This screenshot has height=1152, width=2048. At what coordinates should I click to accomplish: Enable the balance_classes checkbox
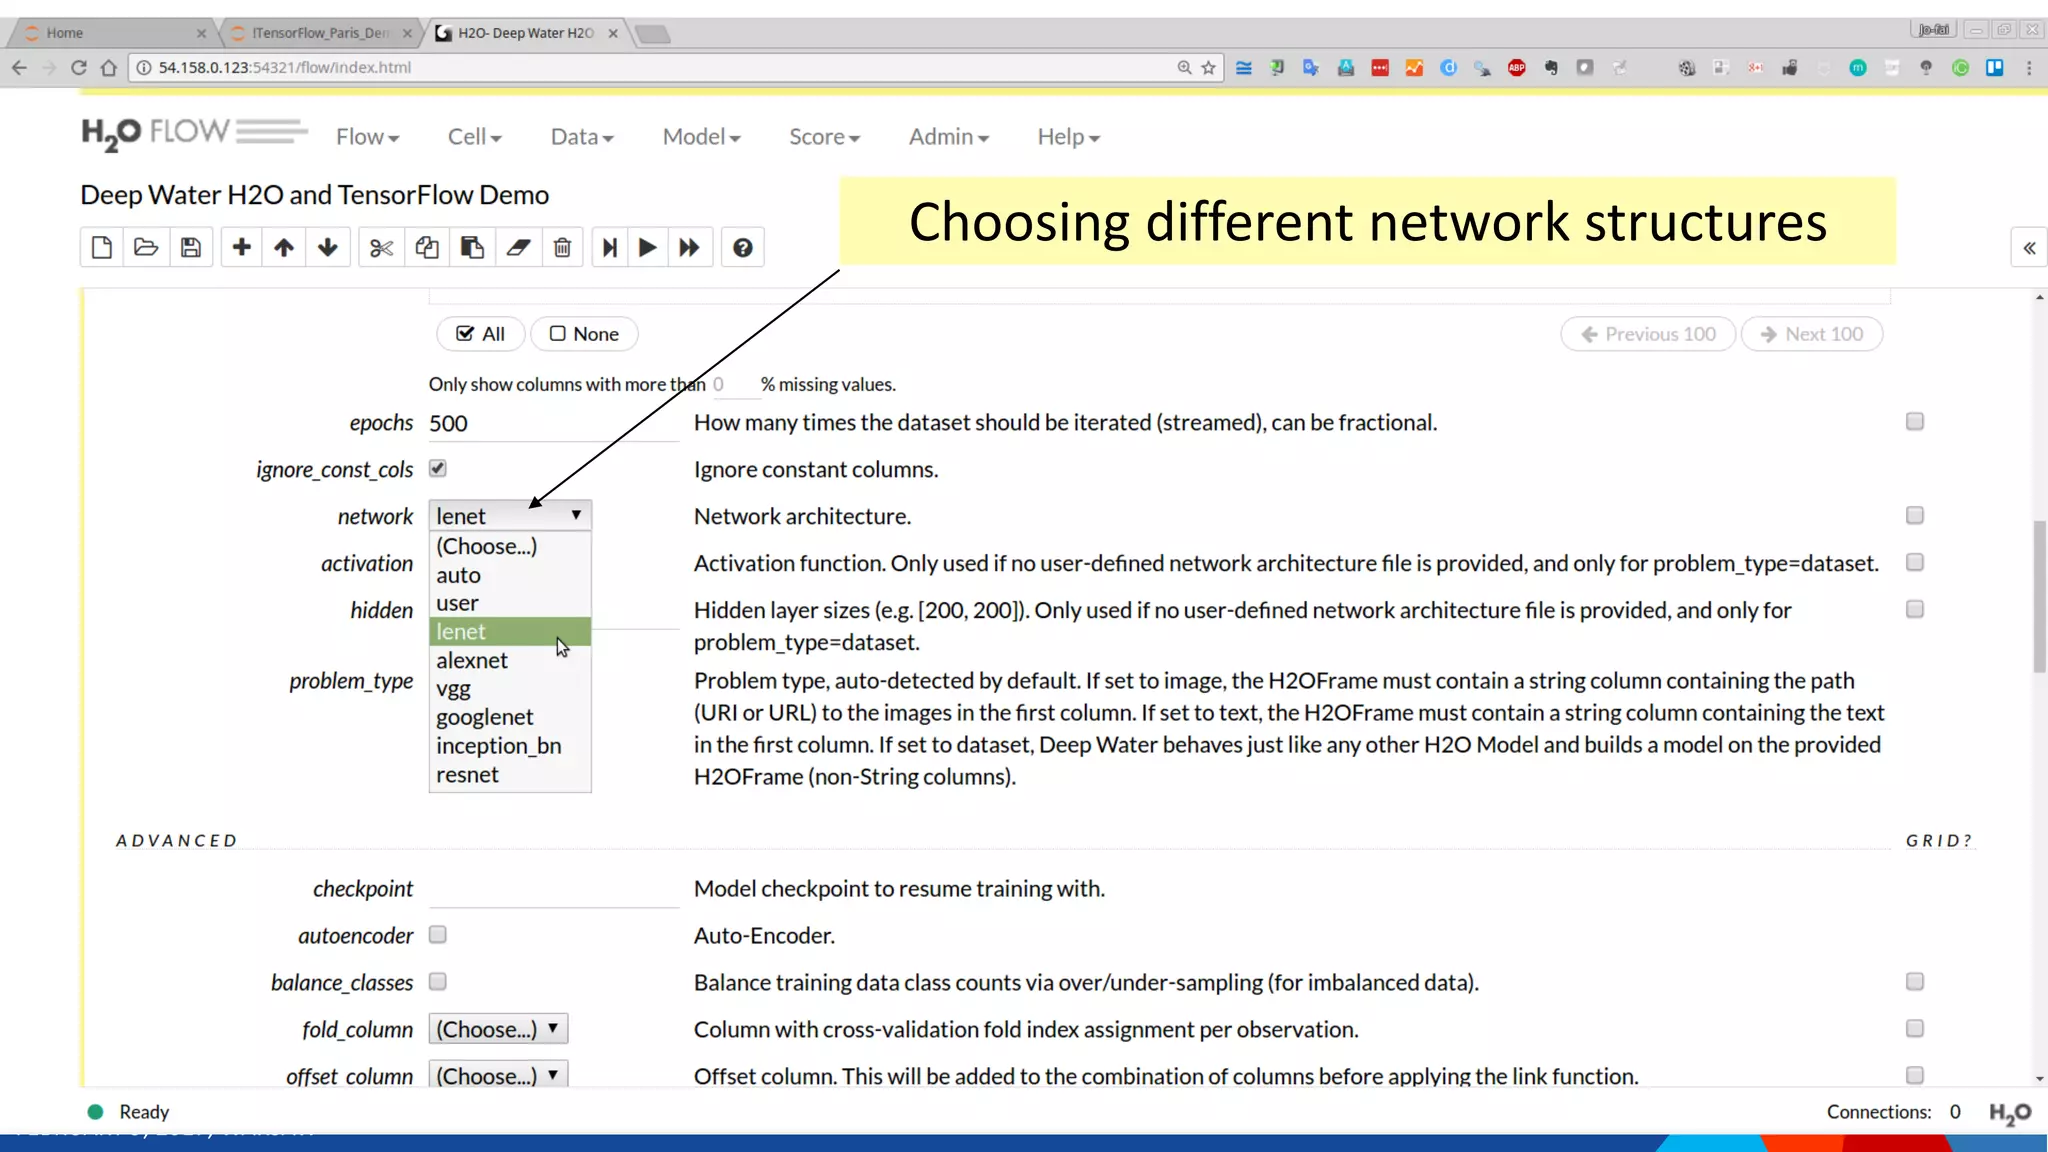point(438,981)
